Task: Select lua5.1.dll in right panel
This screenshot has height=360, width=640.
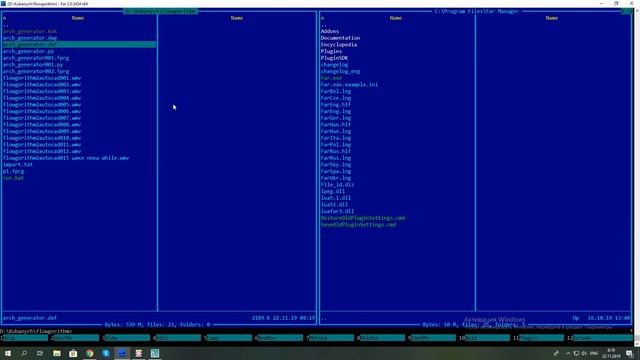Action: [x=336, y=198]
